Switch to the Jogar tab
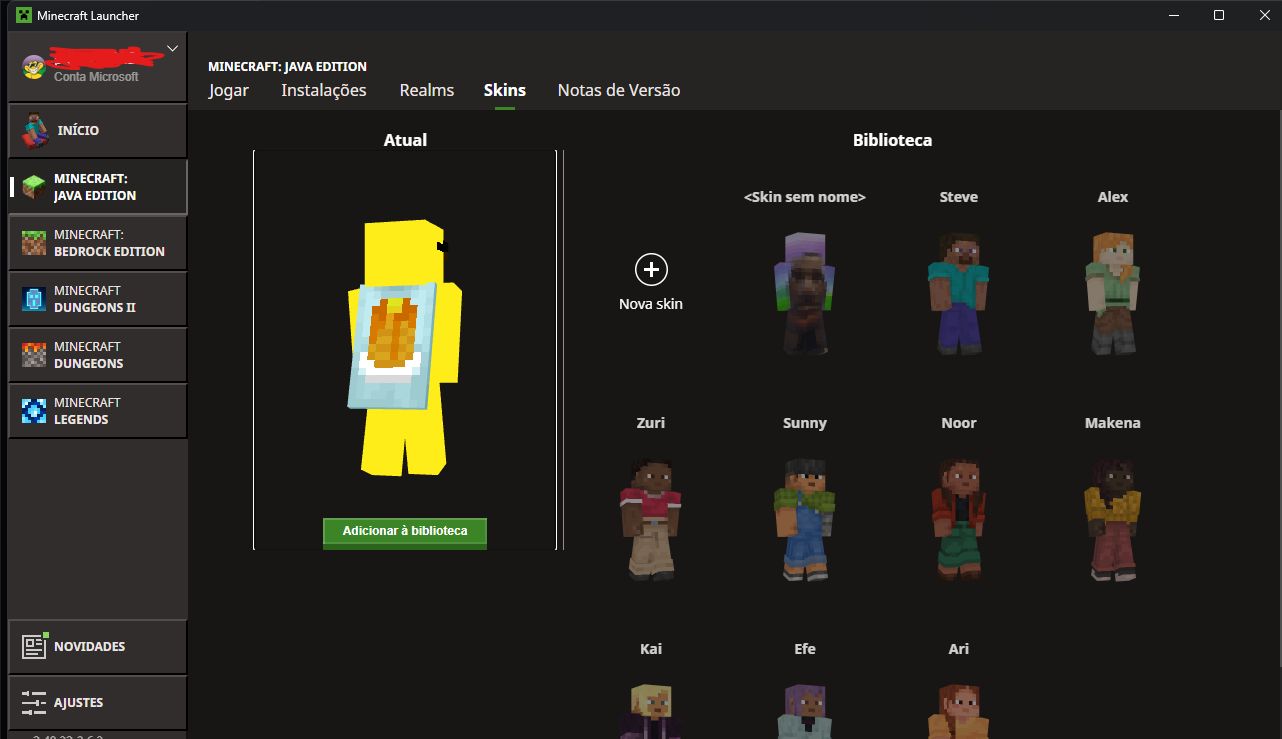Screen dimensions: 1282x739 229,90
